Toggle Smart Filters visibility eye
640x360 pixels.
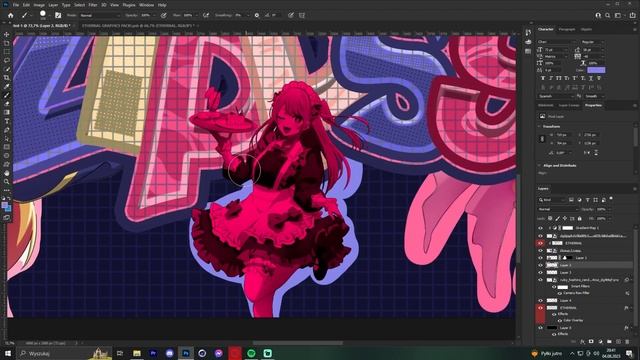tap(554, 287)
